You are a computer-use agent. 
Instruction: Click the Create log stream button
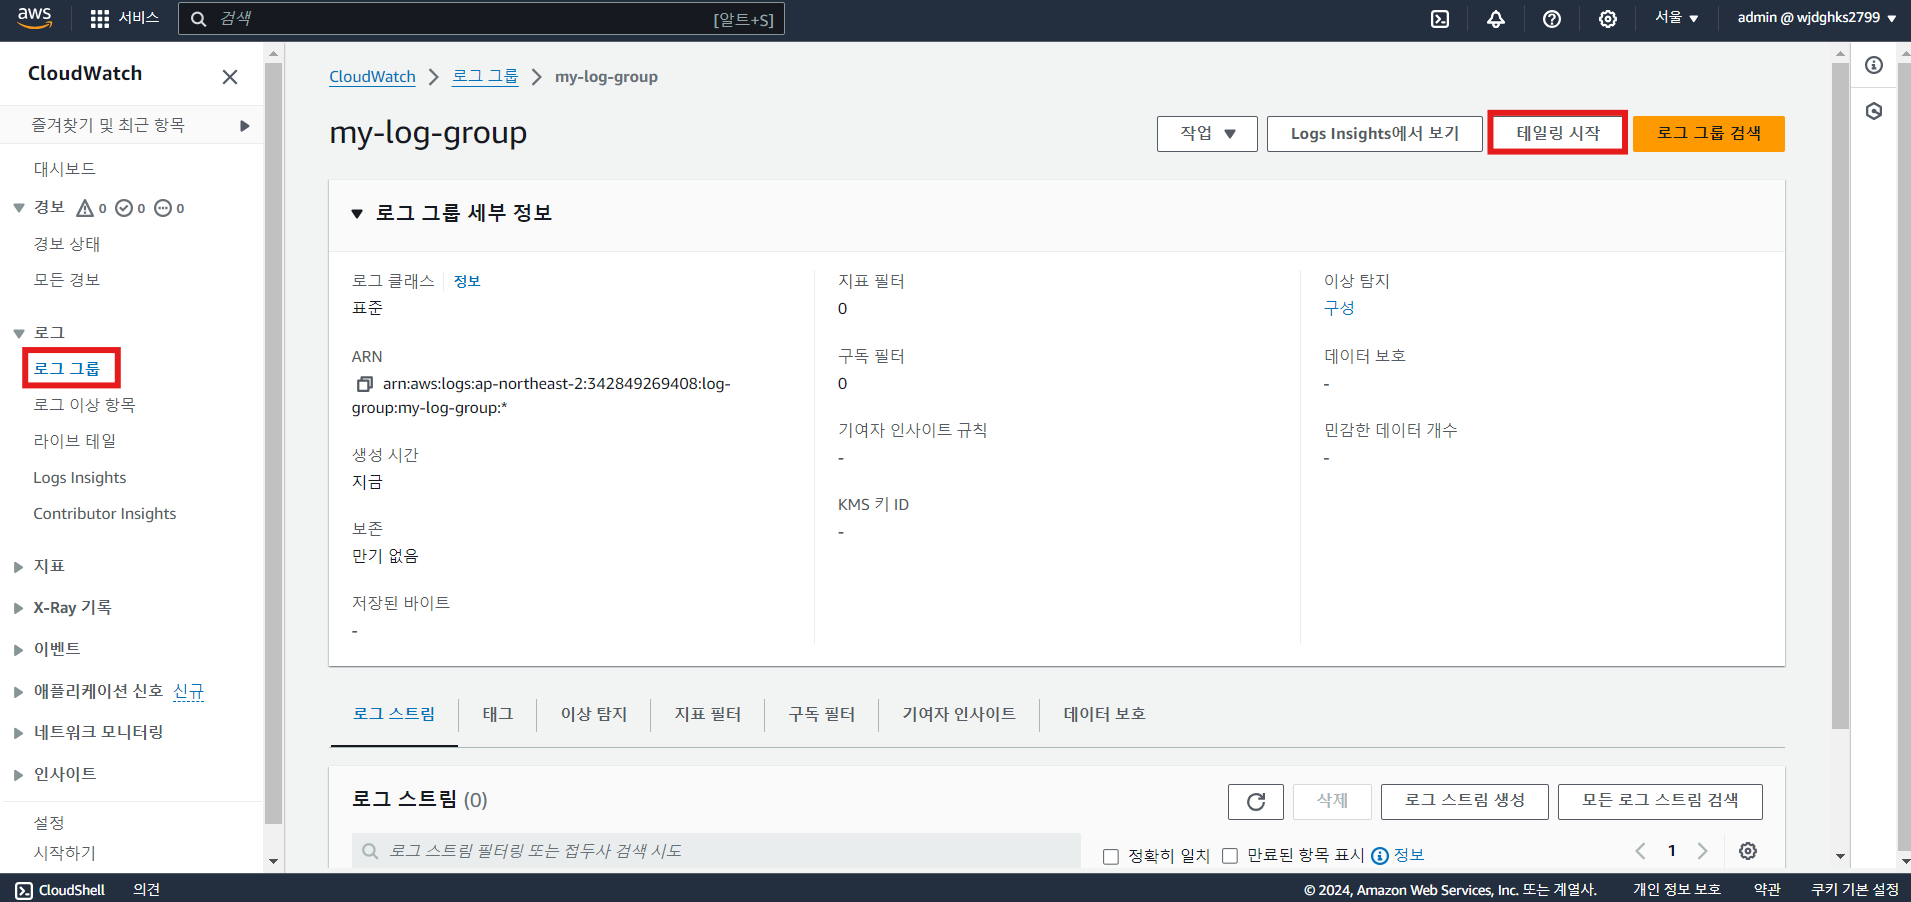(1465, 801)
